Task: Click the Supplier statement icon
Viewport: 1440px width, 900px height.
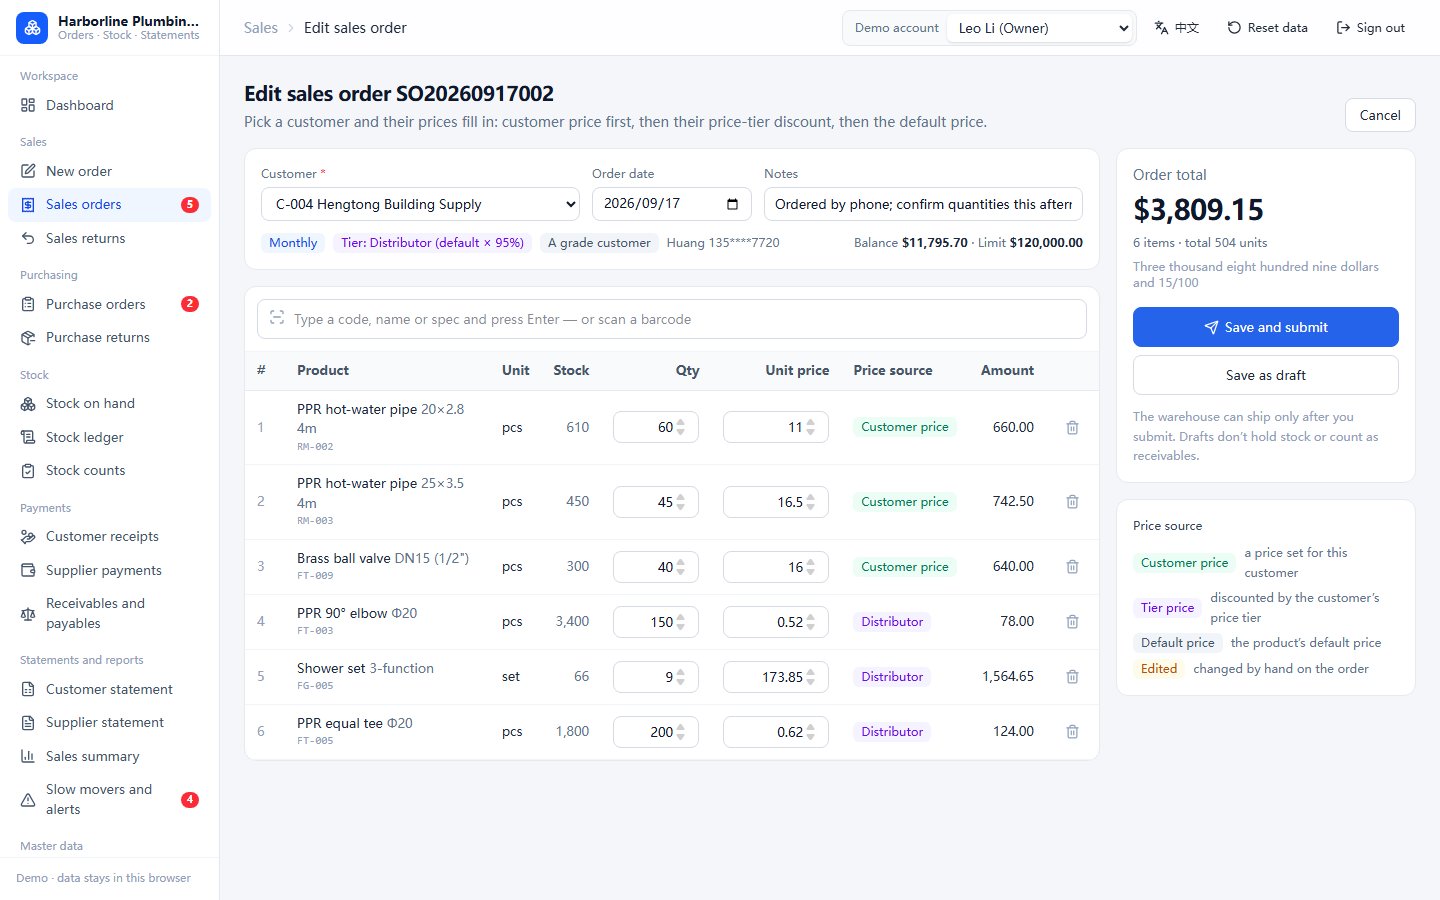Action: click(x=28, y=722)
